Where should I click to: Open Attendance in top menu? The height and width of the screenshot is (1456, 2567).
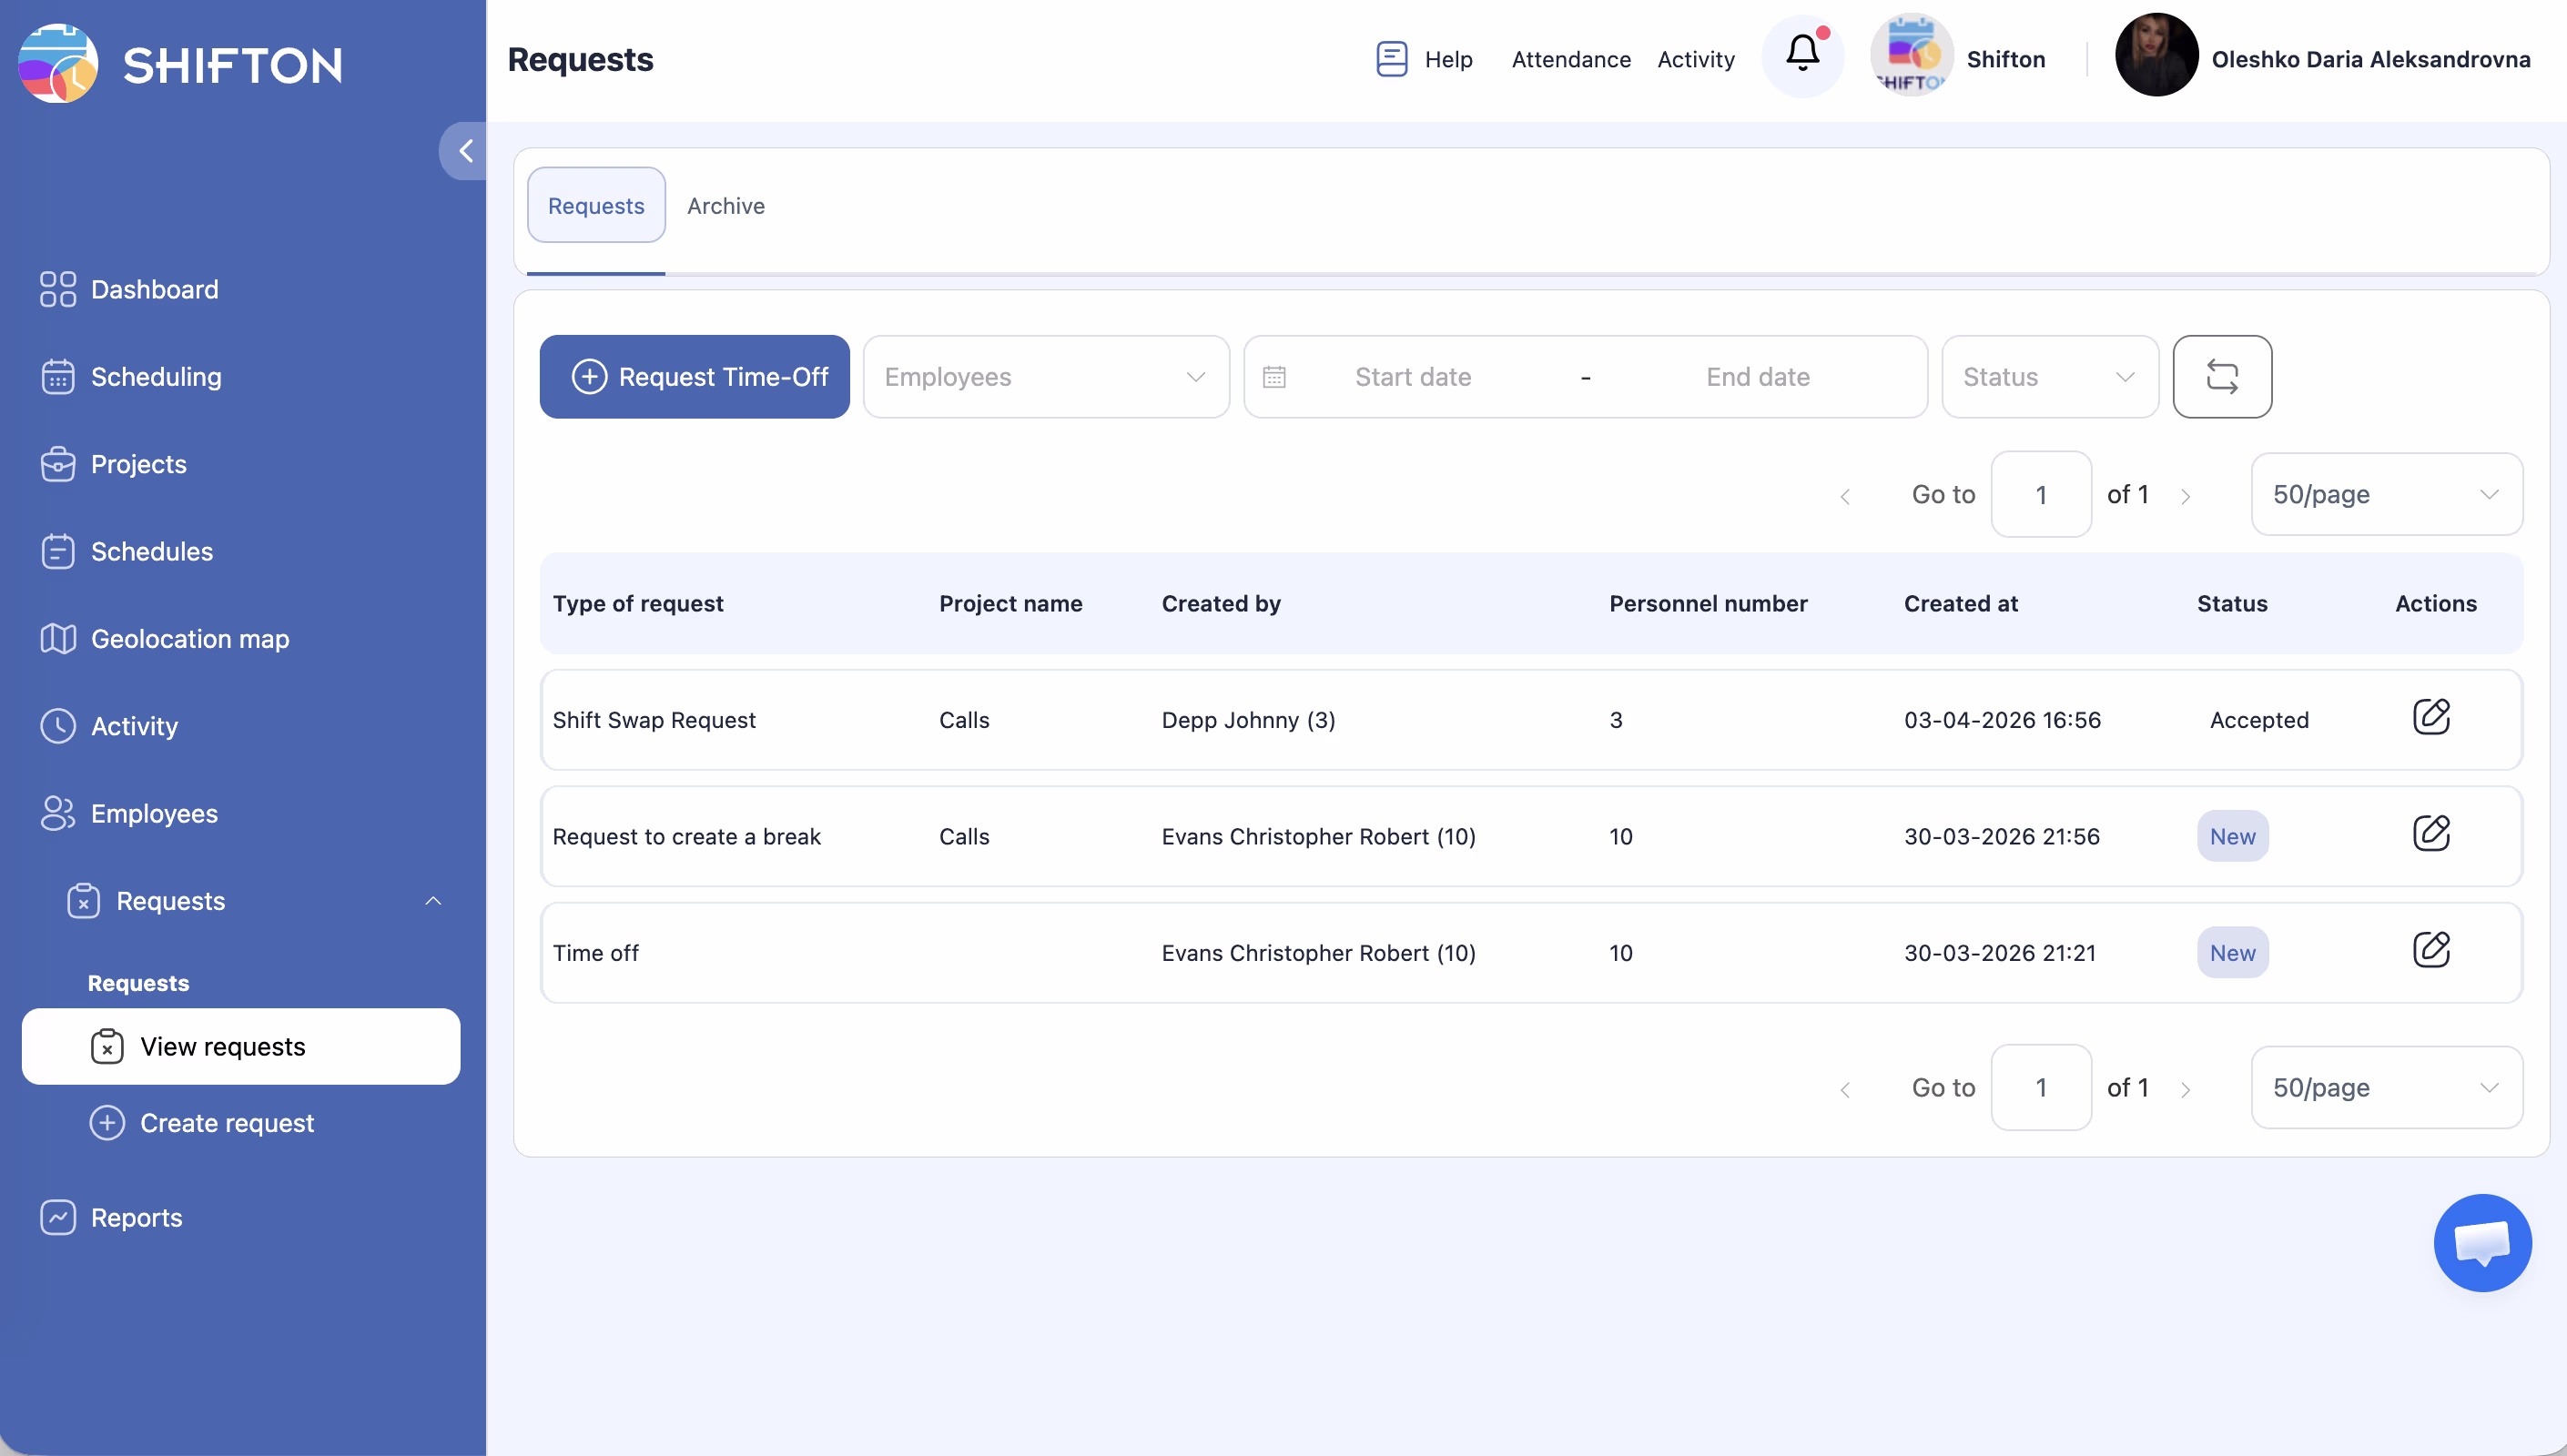tap(1570, 59)
